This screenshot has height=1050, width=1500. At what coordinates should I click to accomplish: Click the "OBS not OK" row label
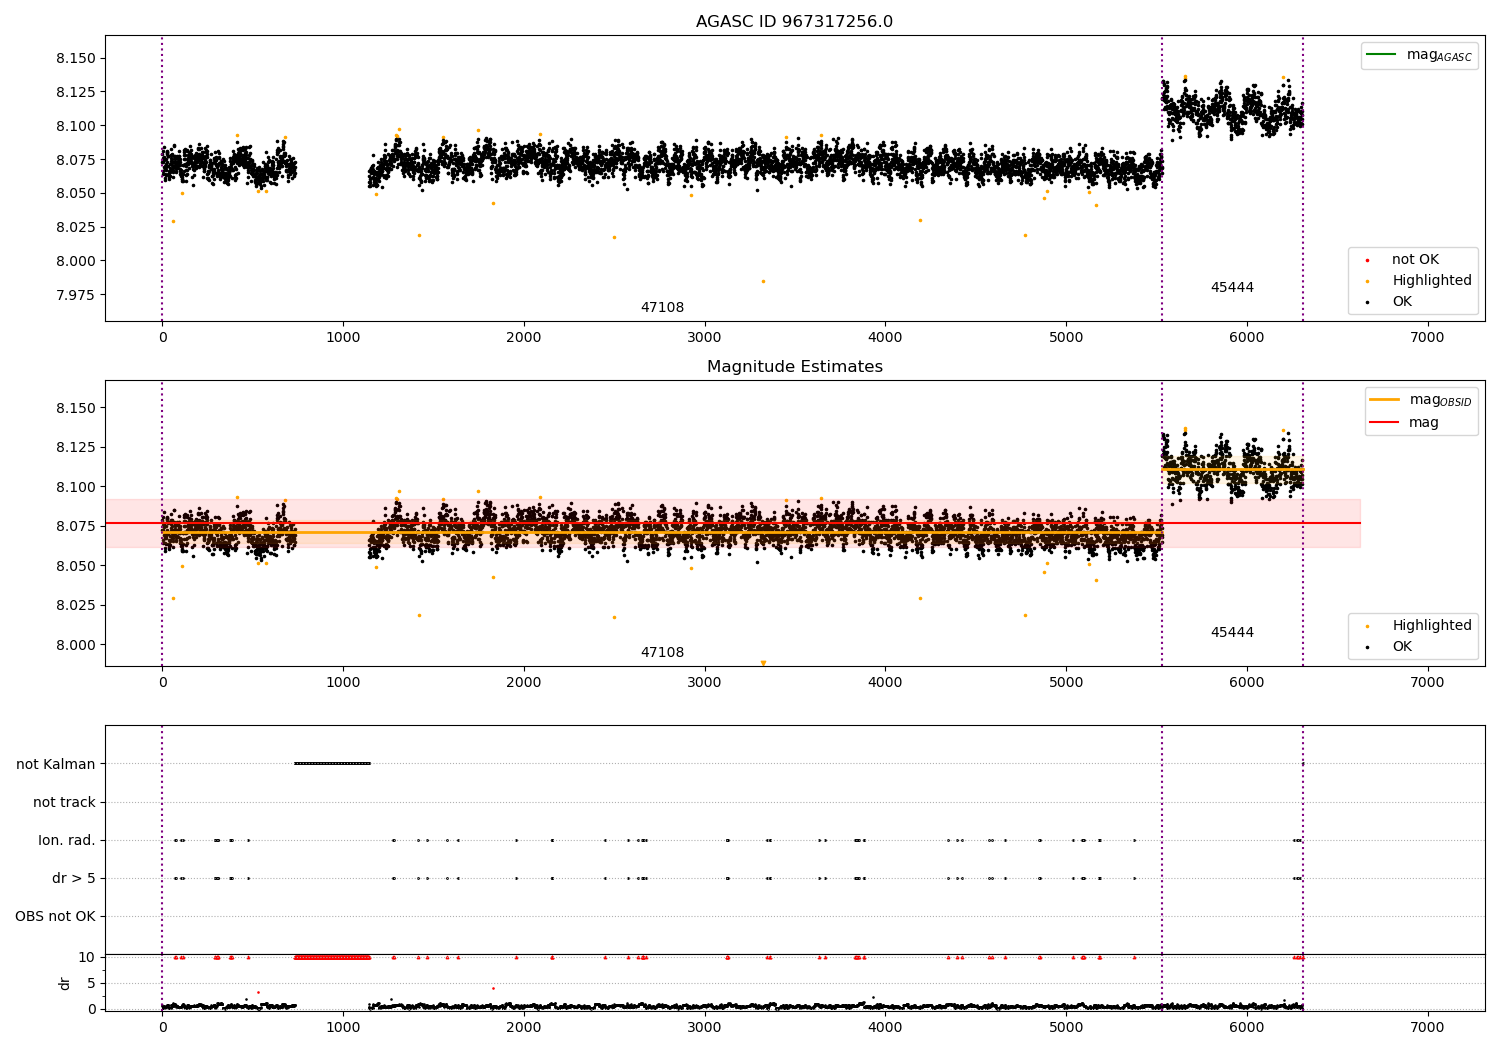click(55, 917)
